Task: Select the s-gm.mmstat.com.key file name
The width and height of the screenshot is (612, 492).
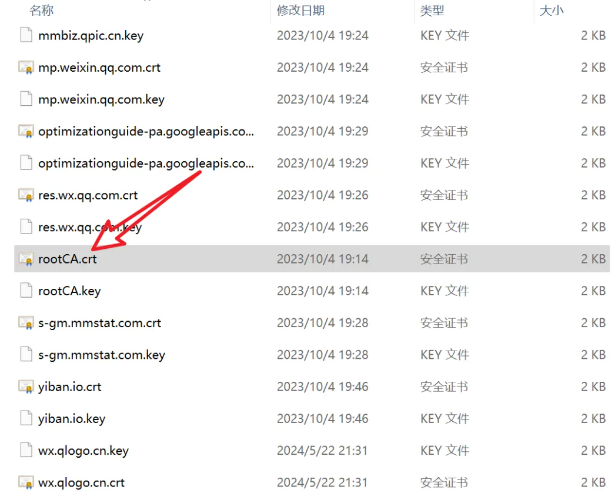Action: (101, 355)
